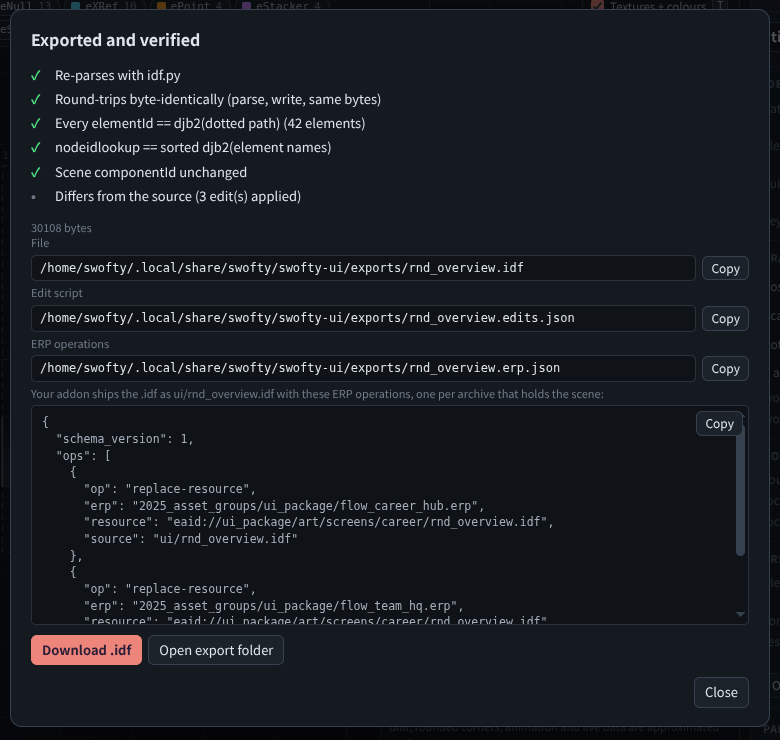The height and width of the screenshot is (740, 780).
Task: Open export folder
Action: [x=216, y=650]
